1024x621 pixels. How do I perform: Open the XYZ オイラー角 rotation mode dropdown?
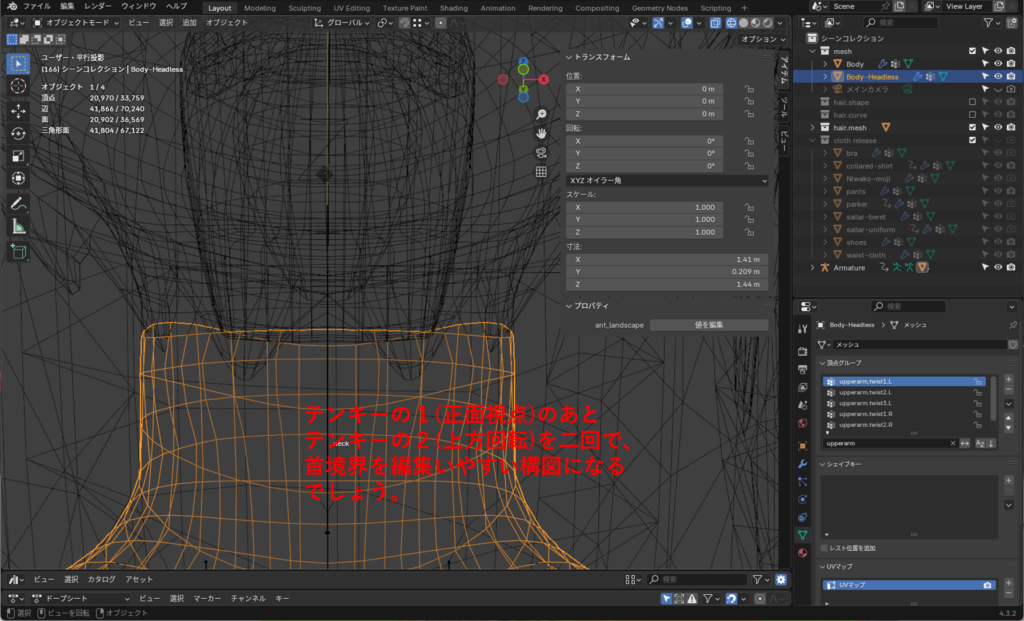point(667,180)
